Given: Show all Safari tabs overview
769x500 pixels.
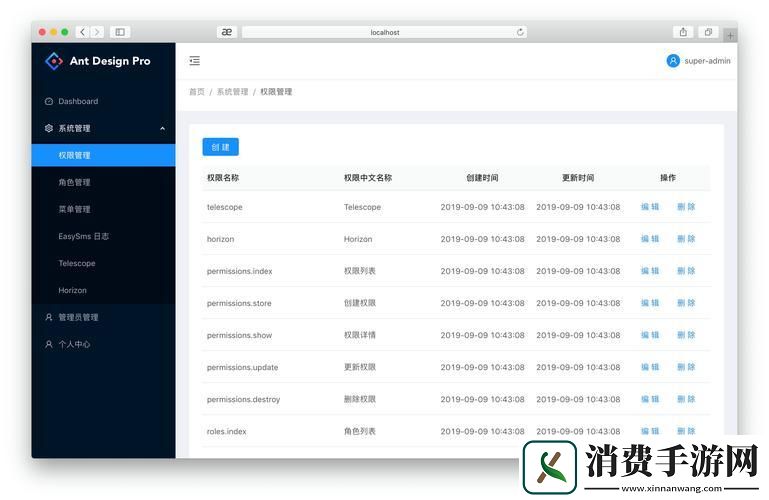Looking at the screenshot, I should coord(708,32).
